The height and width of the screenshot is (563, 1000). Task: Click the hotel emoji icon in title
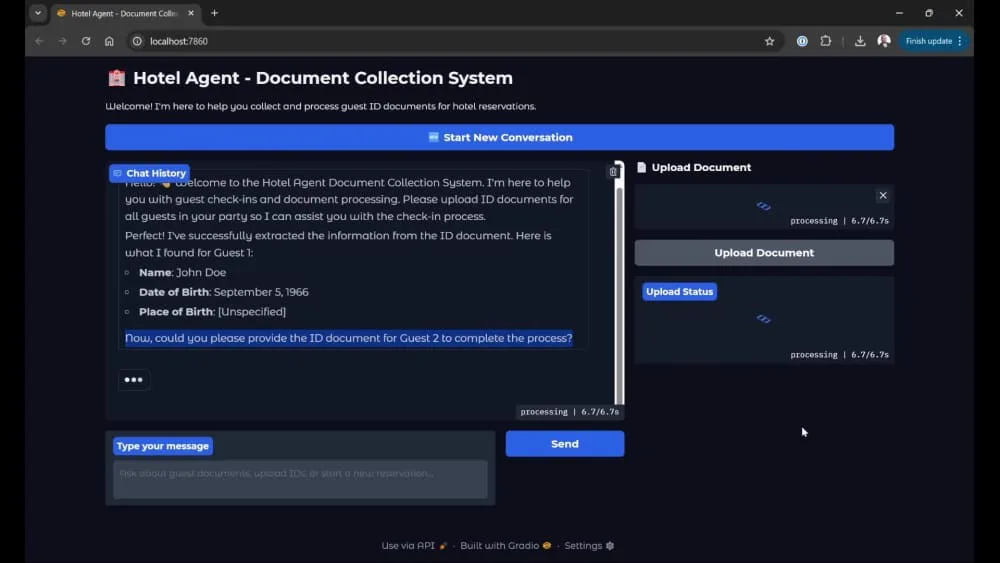[x=116, y=78]
